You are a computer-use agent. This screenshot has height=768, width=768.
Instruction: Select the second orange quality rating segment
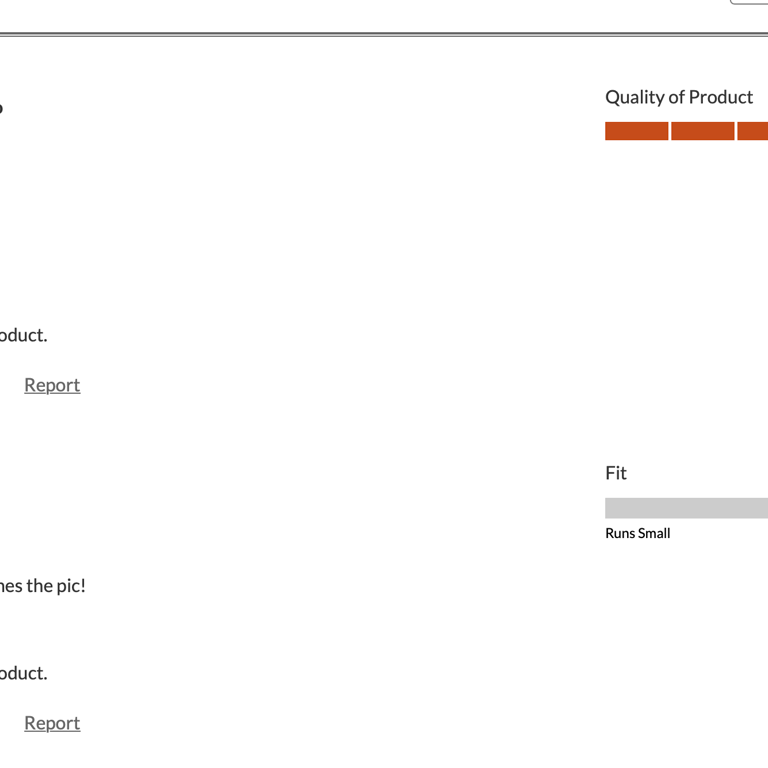tap(703, 131)
